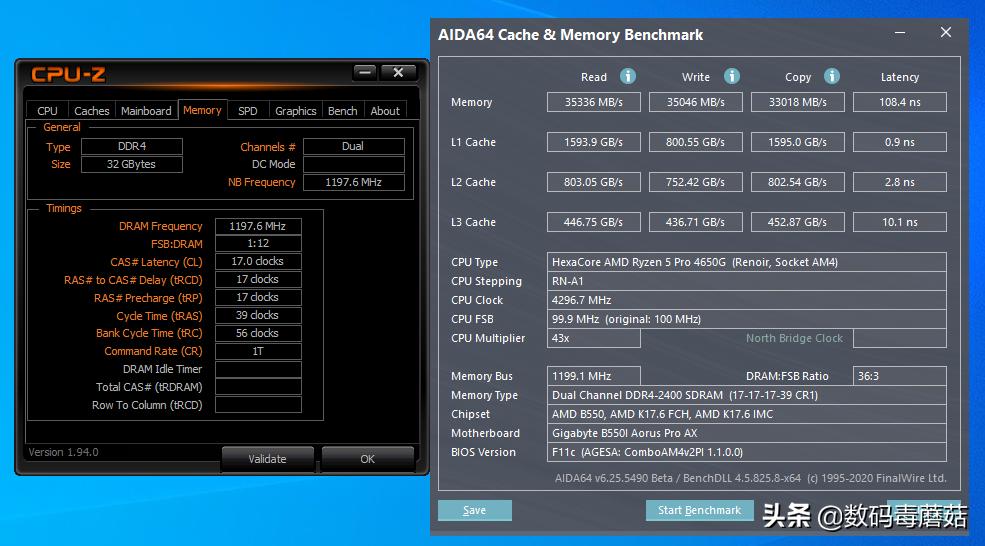
Task: Minimize the AIDA64 benchmark window
Action: pyautogui.click(x=898, y=34)
